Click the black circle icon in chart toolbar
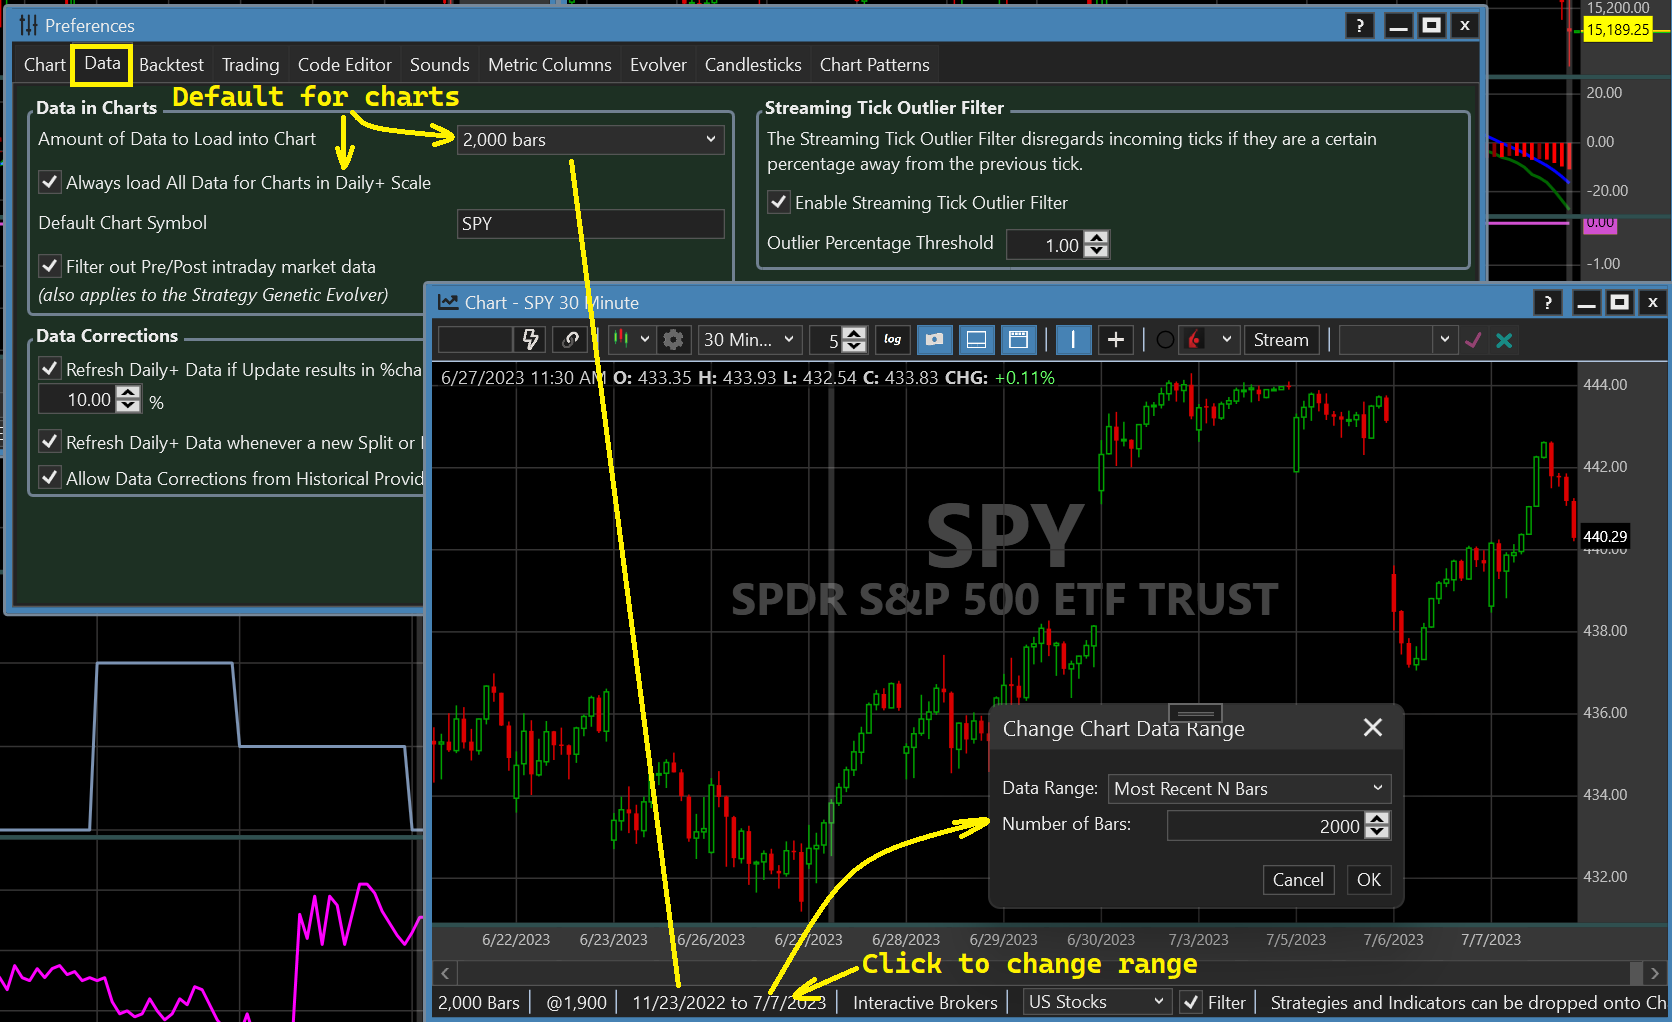The height and width of the screenshot is (1022, 1672). click(x=1165, y=340)
